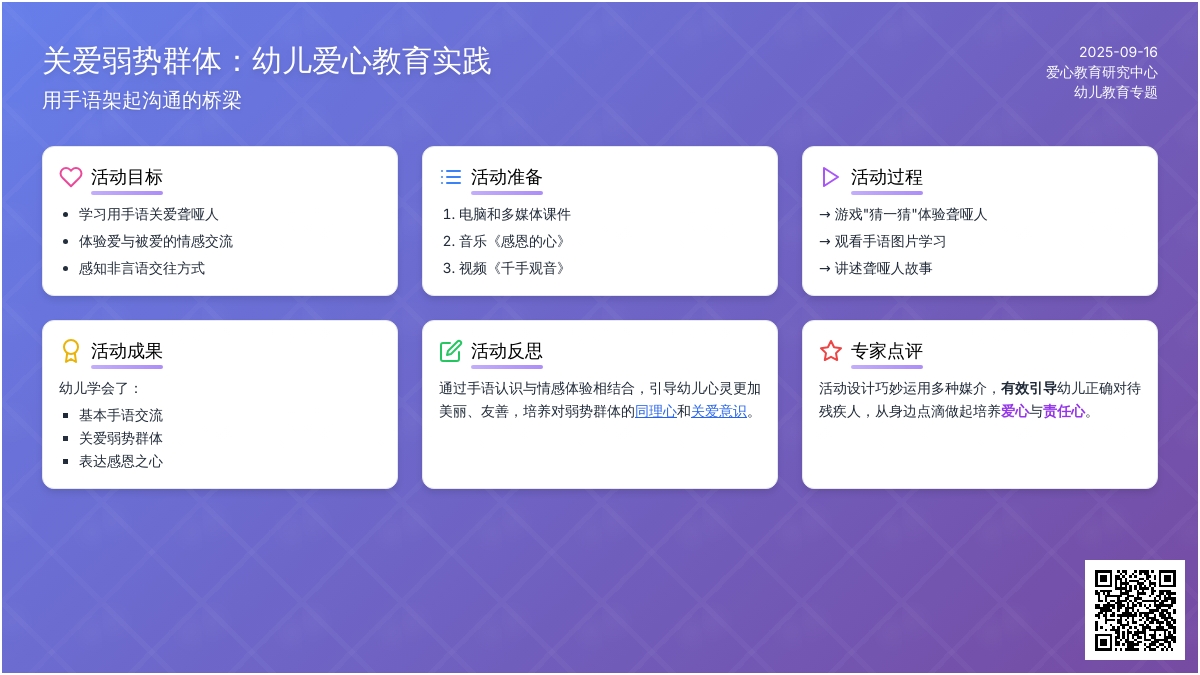This screenshot has height=675, width=1200.
Task: Select bullet item 学习用手语关爱聋哑人
Action: (x=149, y=214)
